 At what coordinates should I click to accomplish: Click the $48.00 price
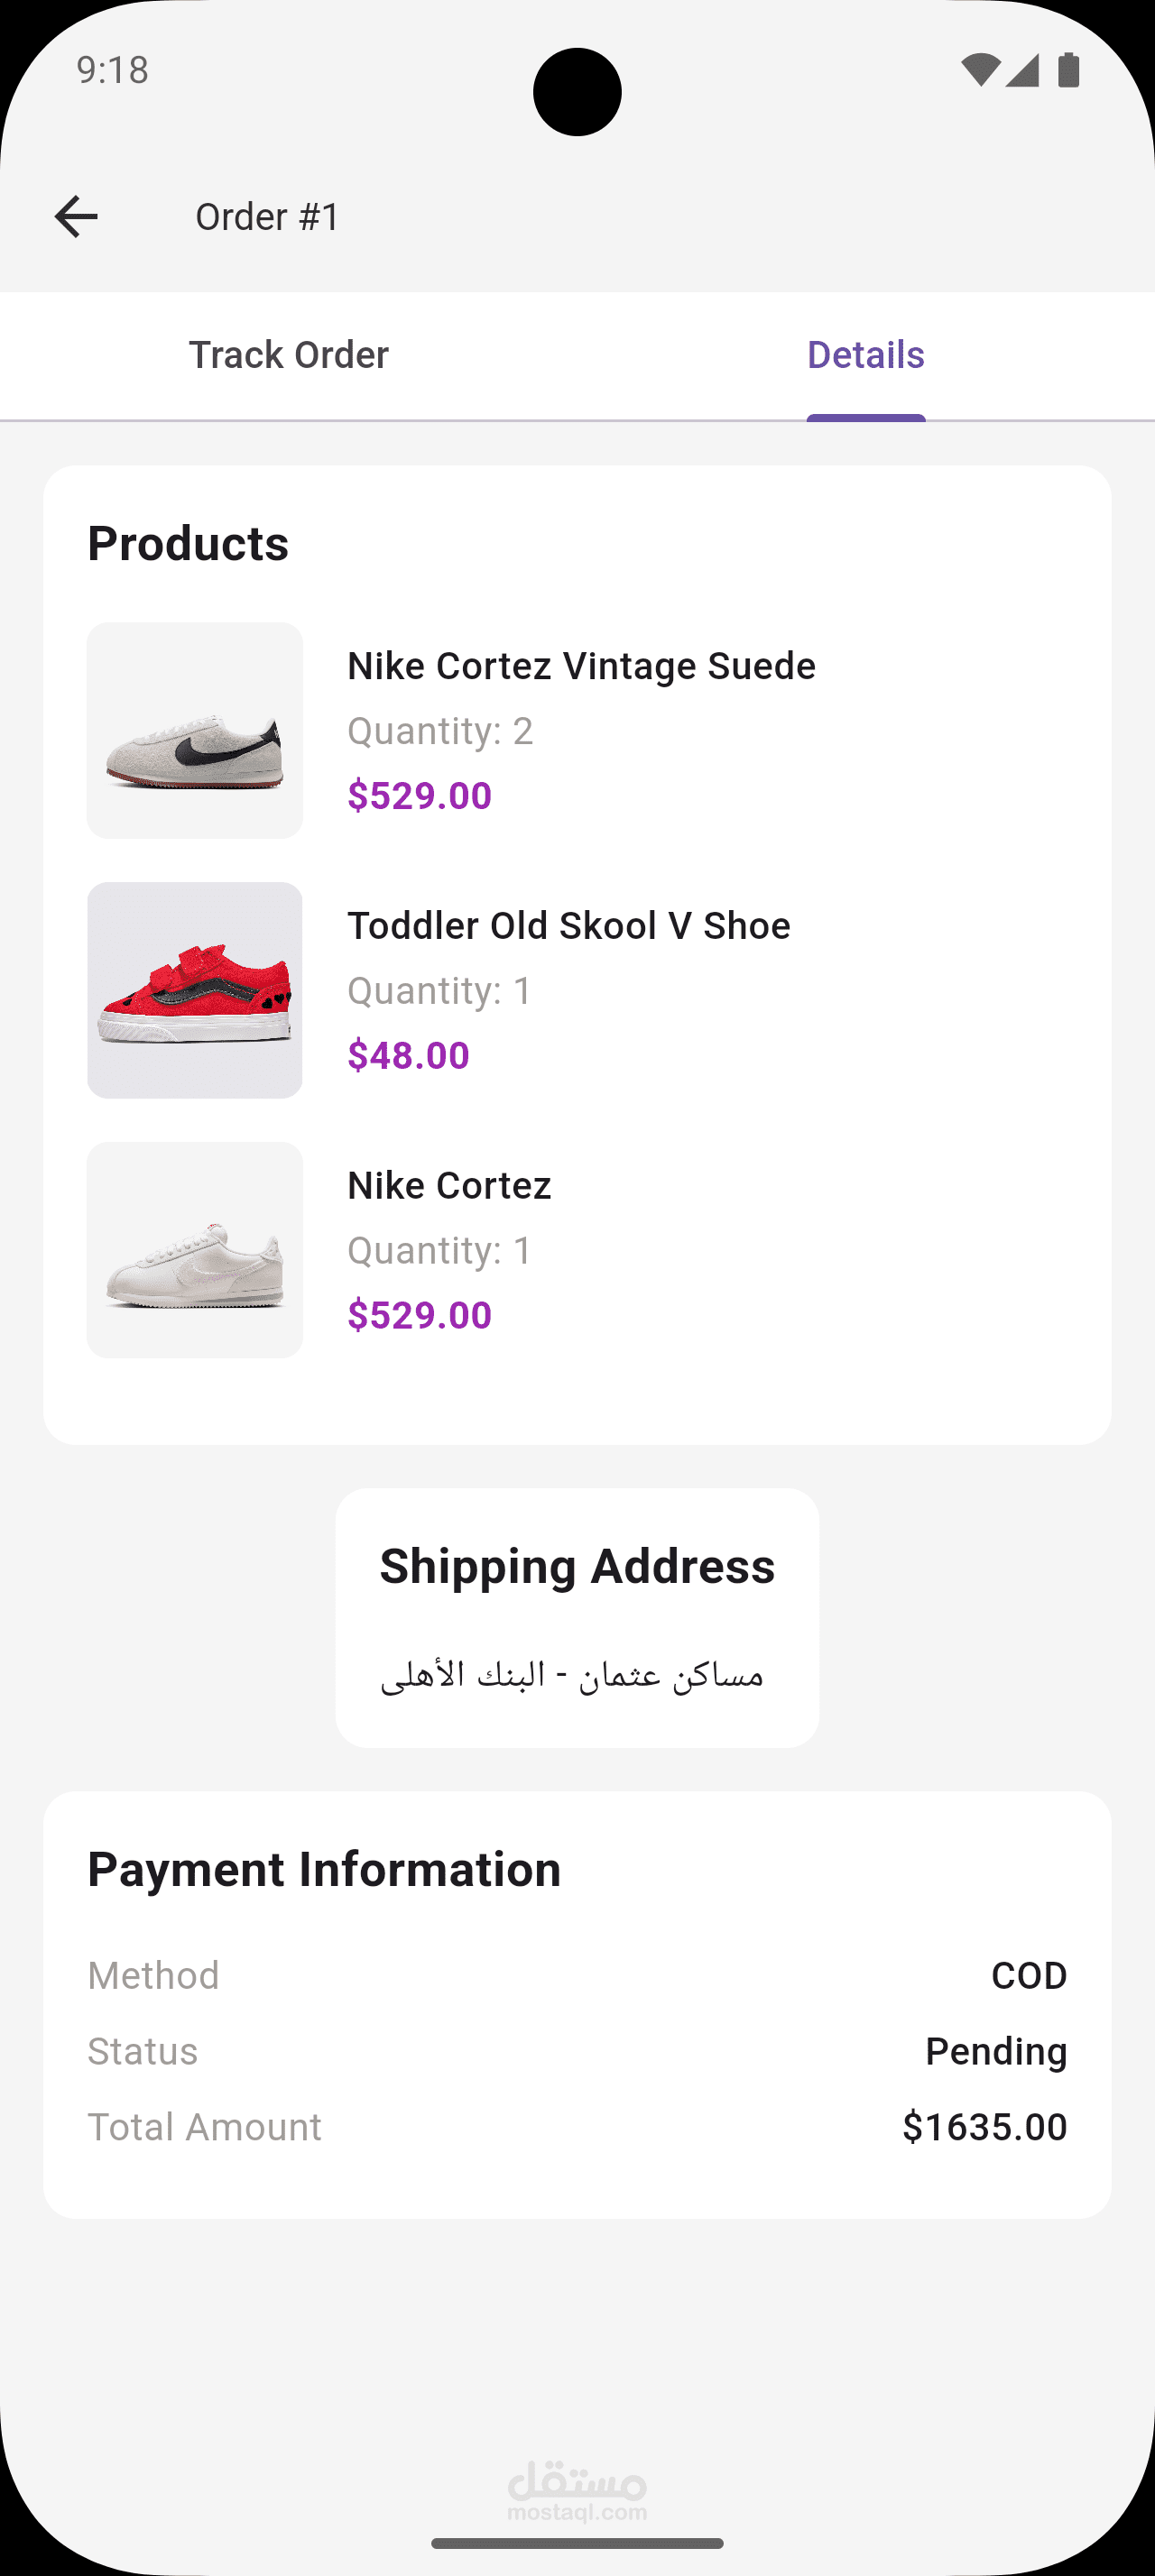coord(408,1055)
